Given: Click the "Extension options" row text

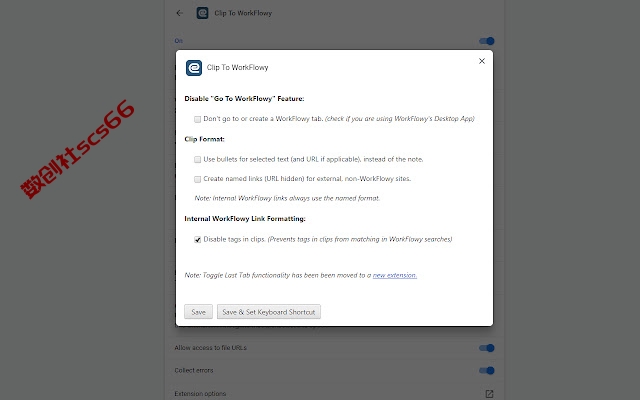Looking at the screenshot, I should pyautogui.click(x=200, y=394).
